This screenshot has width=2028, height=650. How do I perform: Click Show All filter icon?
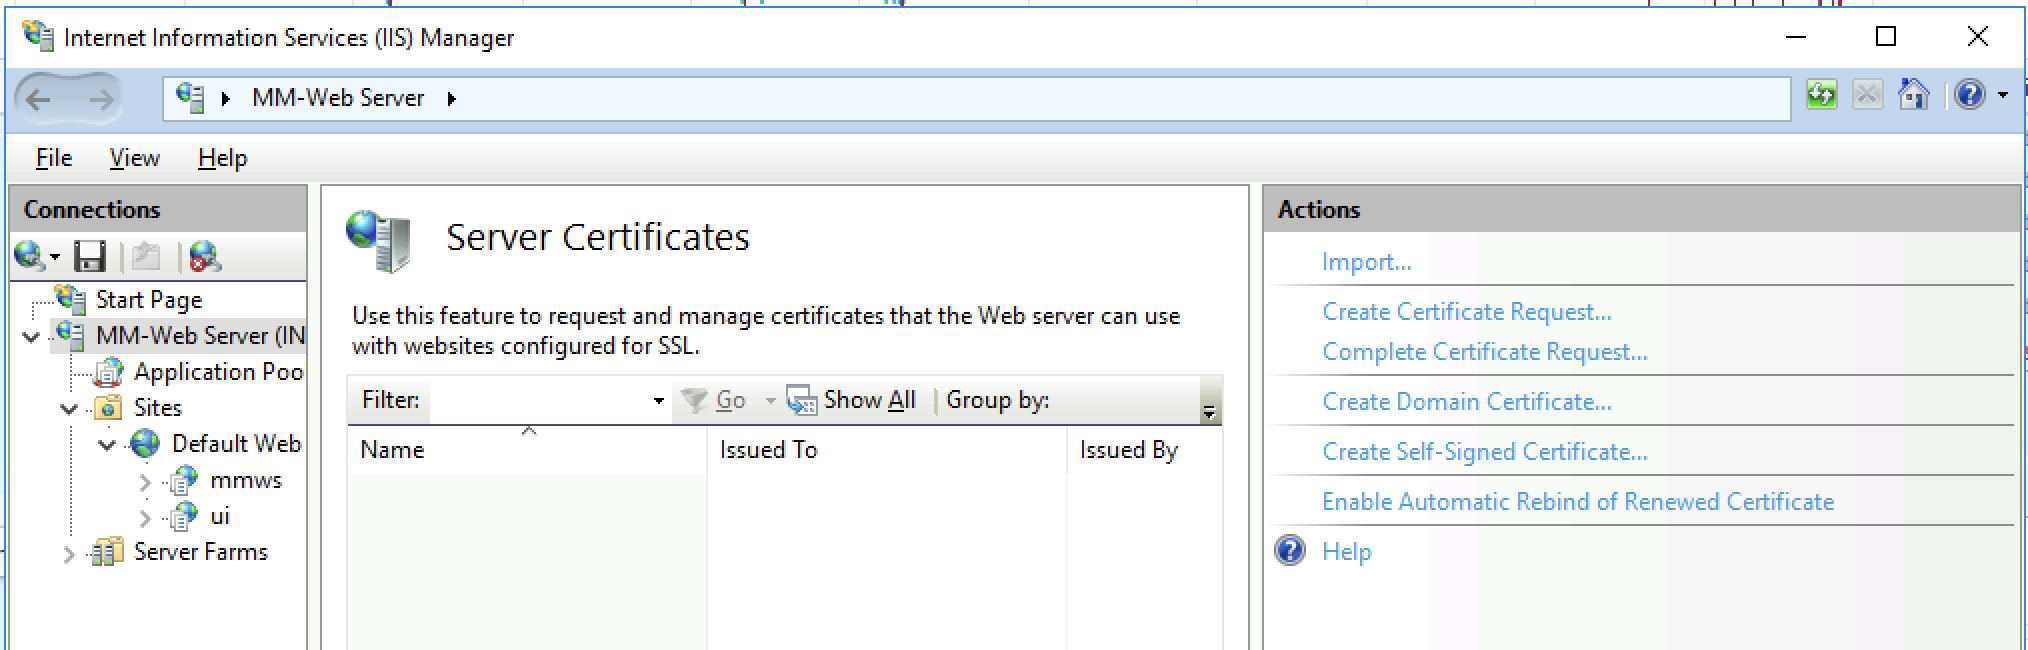pyautogui.click(x=801, y=401)
